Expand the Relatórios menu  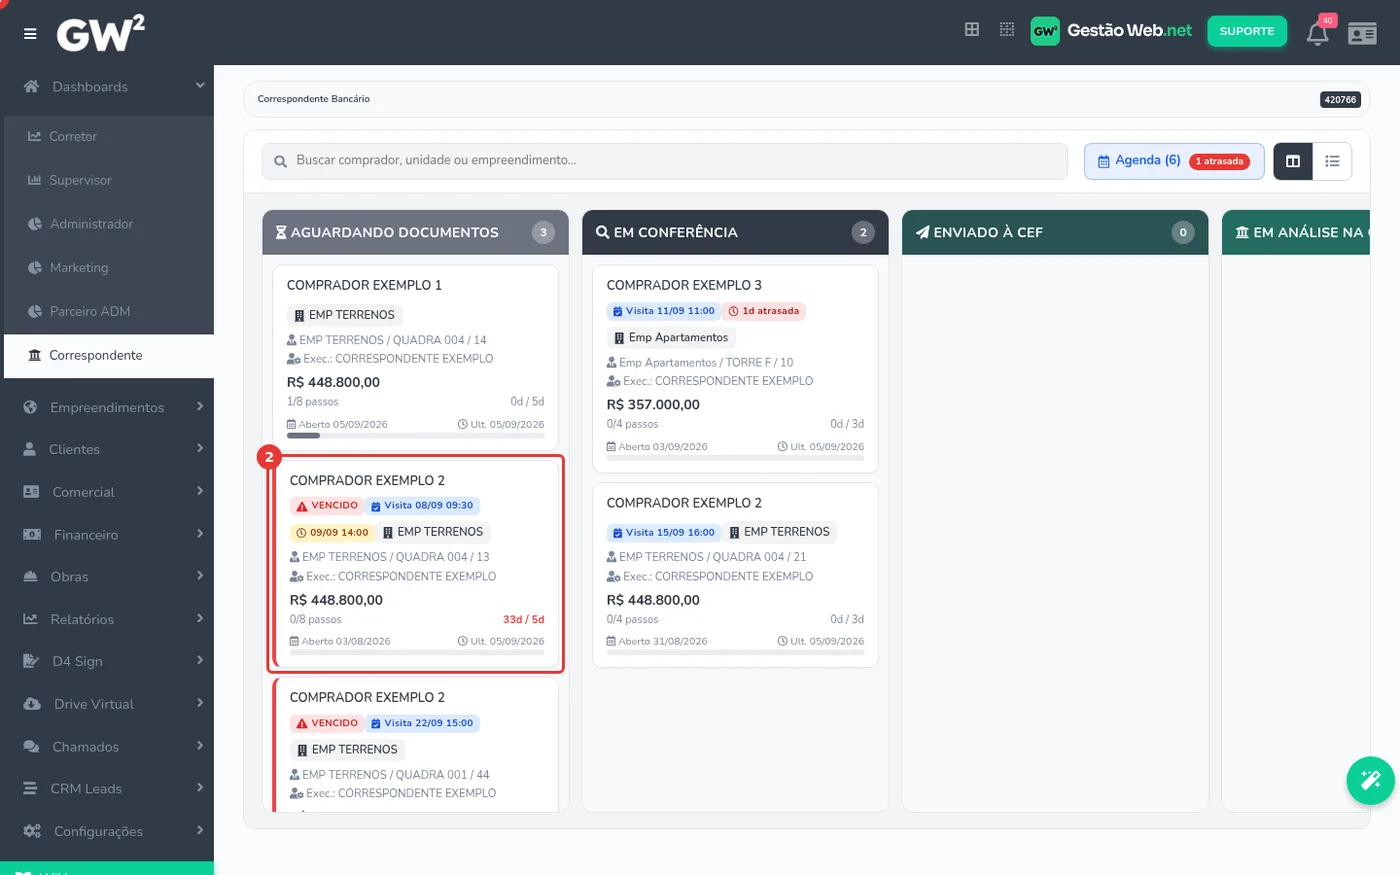pos(107,619)
